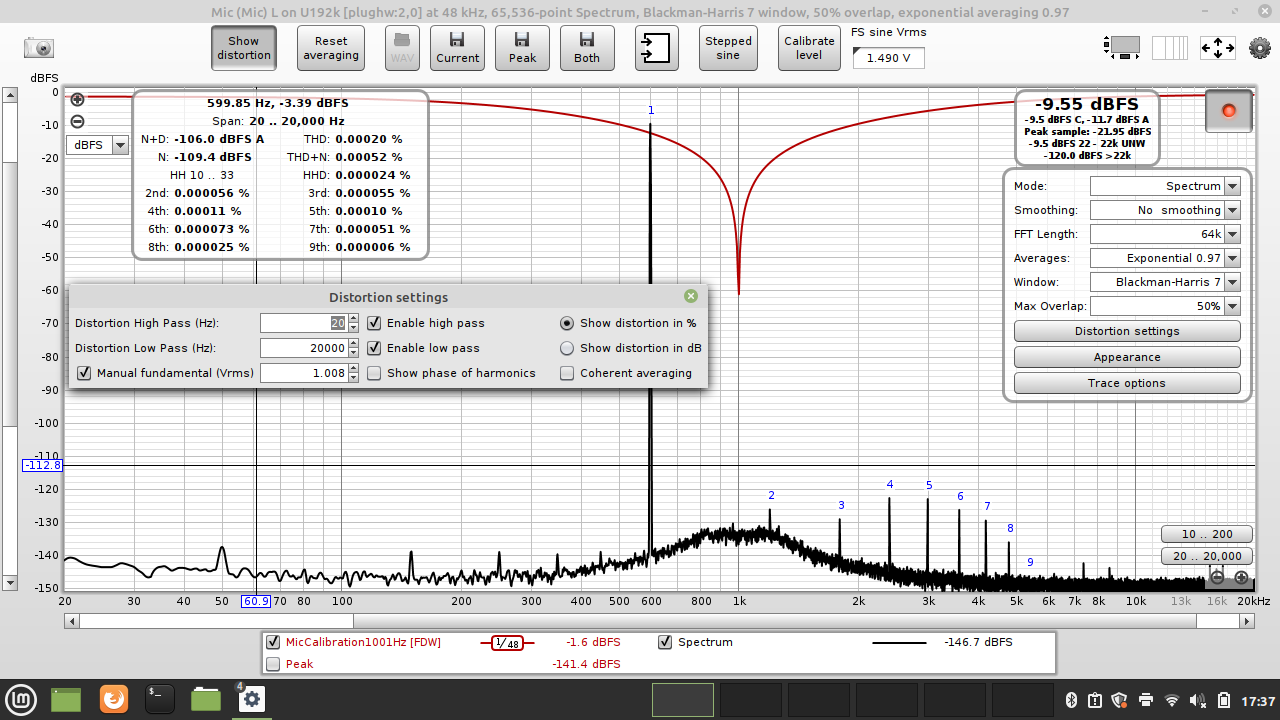
Task: Uncheck Enable low pass
Action: click(374, 348)
